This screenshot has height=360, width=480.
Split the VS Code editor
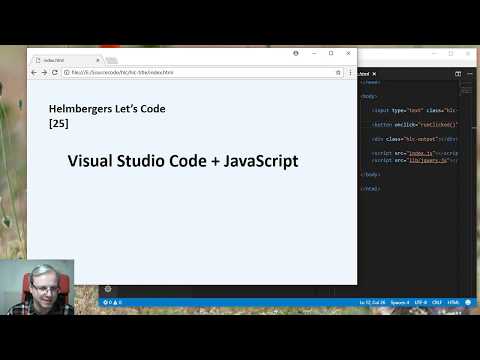click(458, 74)
